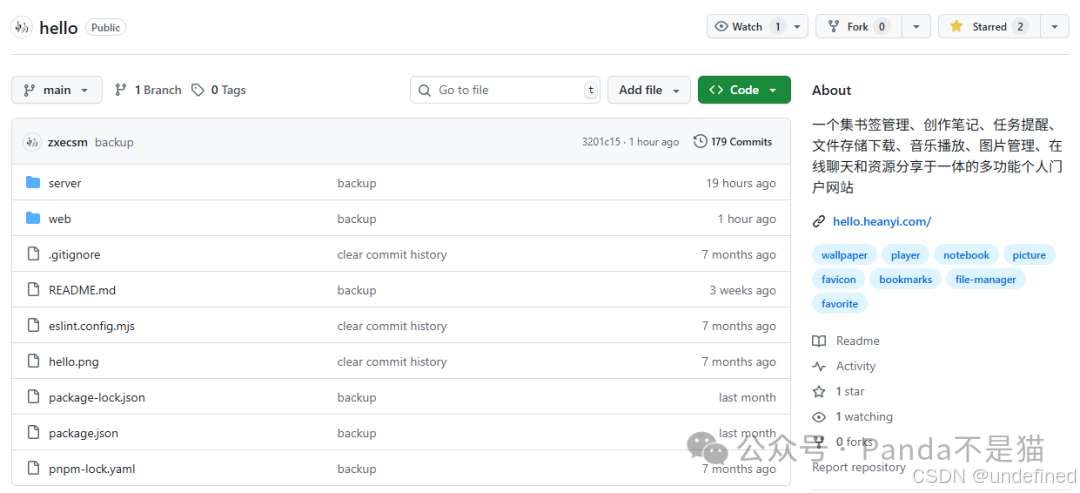The height and width of the screenshot is (493, 1080).
Task: Open the web folder name
Action: [60, 219]
